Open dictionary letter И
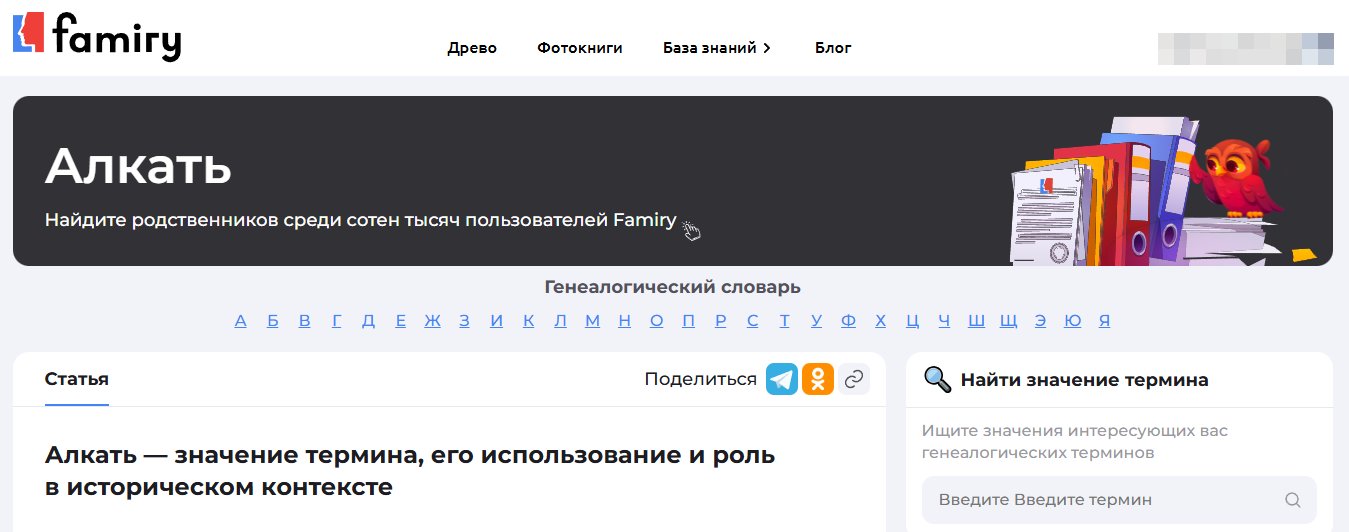 point(497,321)
